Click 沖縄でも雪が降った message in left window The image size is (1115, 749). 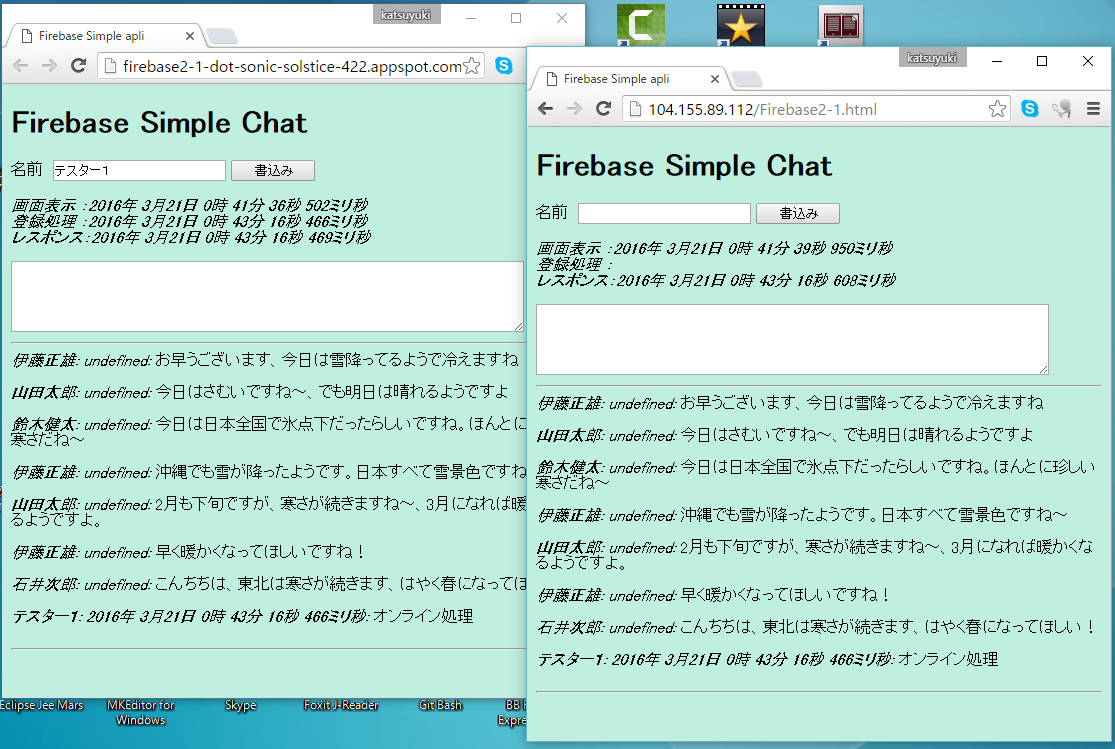pos(269,472)
